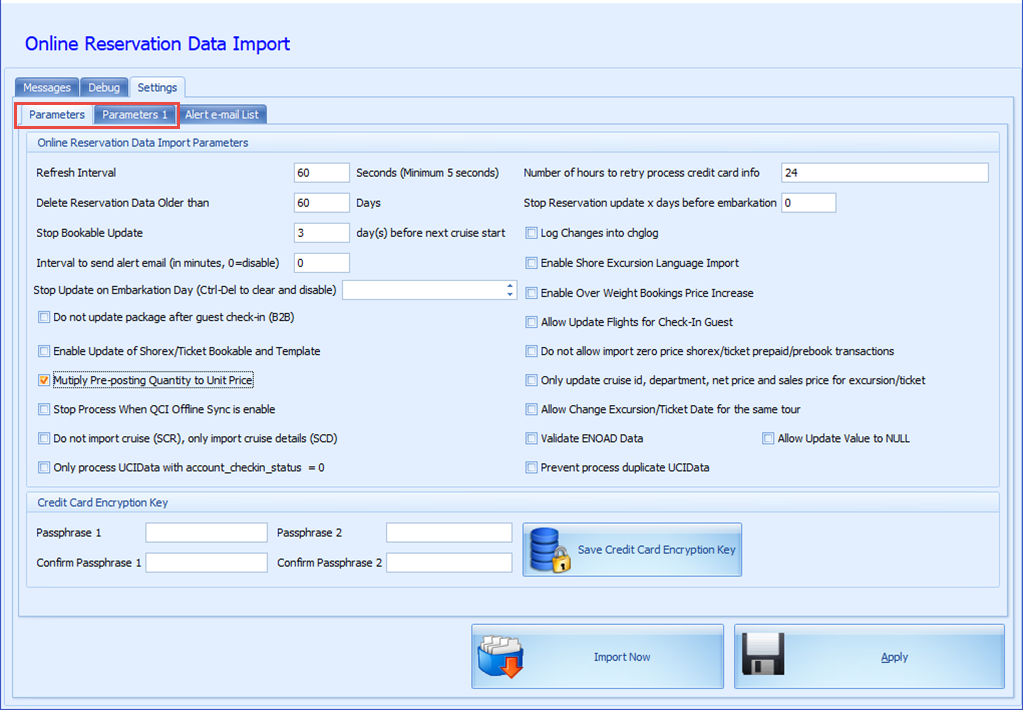Increase Stop Update on Embarkation Day spinner
Screen dimensions: 1023x710
pyautogui.click(x=510, y=286)
